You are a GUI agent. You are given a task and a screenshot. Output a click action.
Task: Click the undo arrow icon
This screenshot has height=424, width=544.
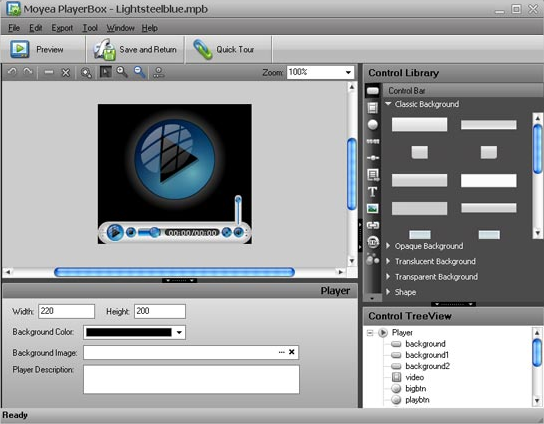pyautogui.click(x=12, y=72)
